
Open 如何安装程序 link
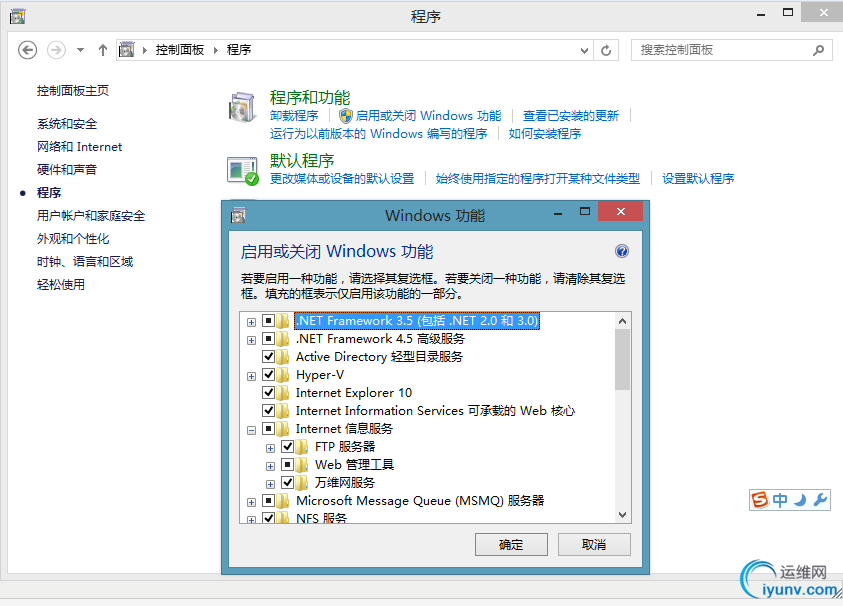coord(545,134)
